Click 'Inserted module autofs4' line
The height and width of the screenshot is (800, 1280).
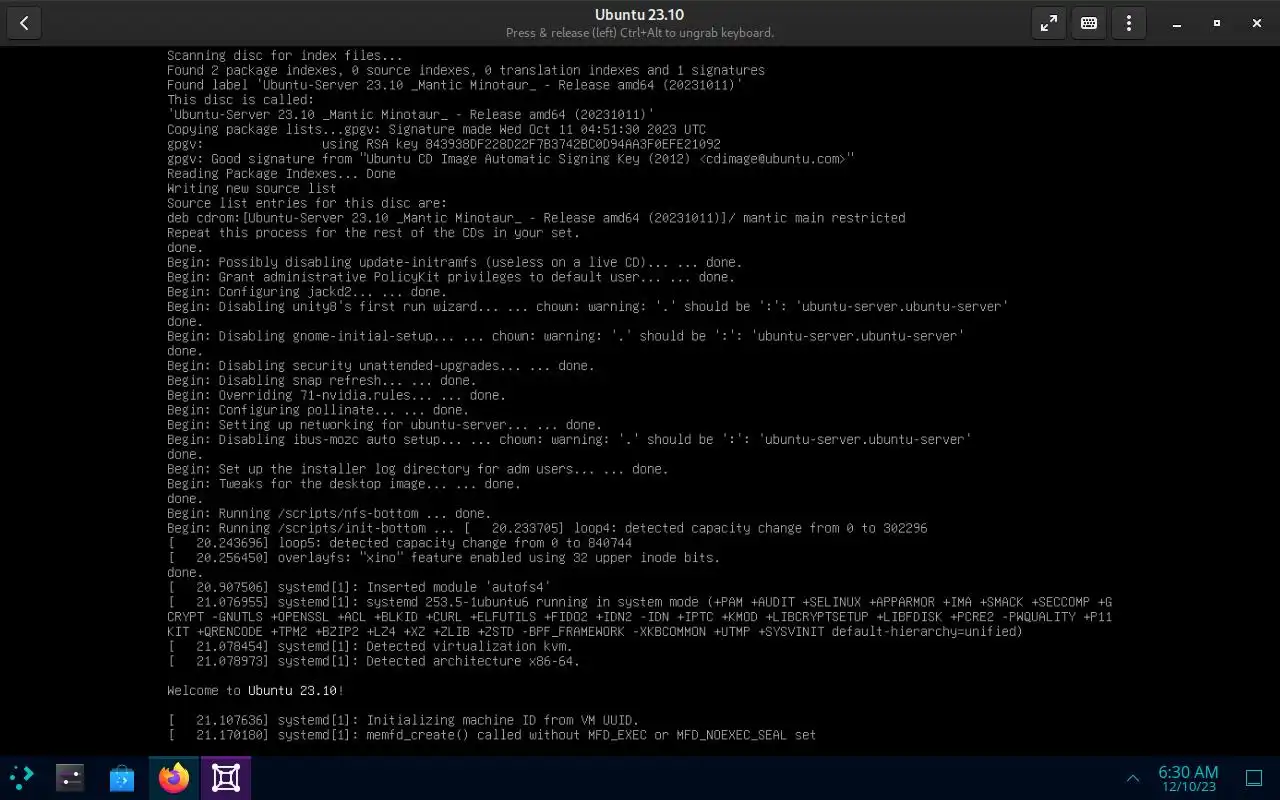click(360, 588)
